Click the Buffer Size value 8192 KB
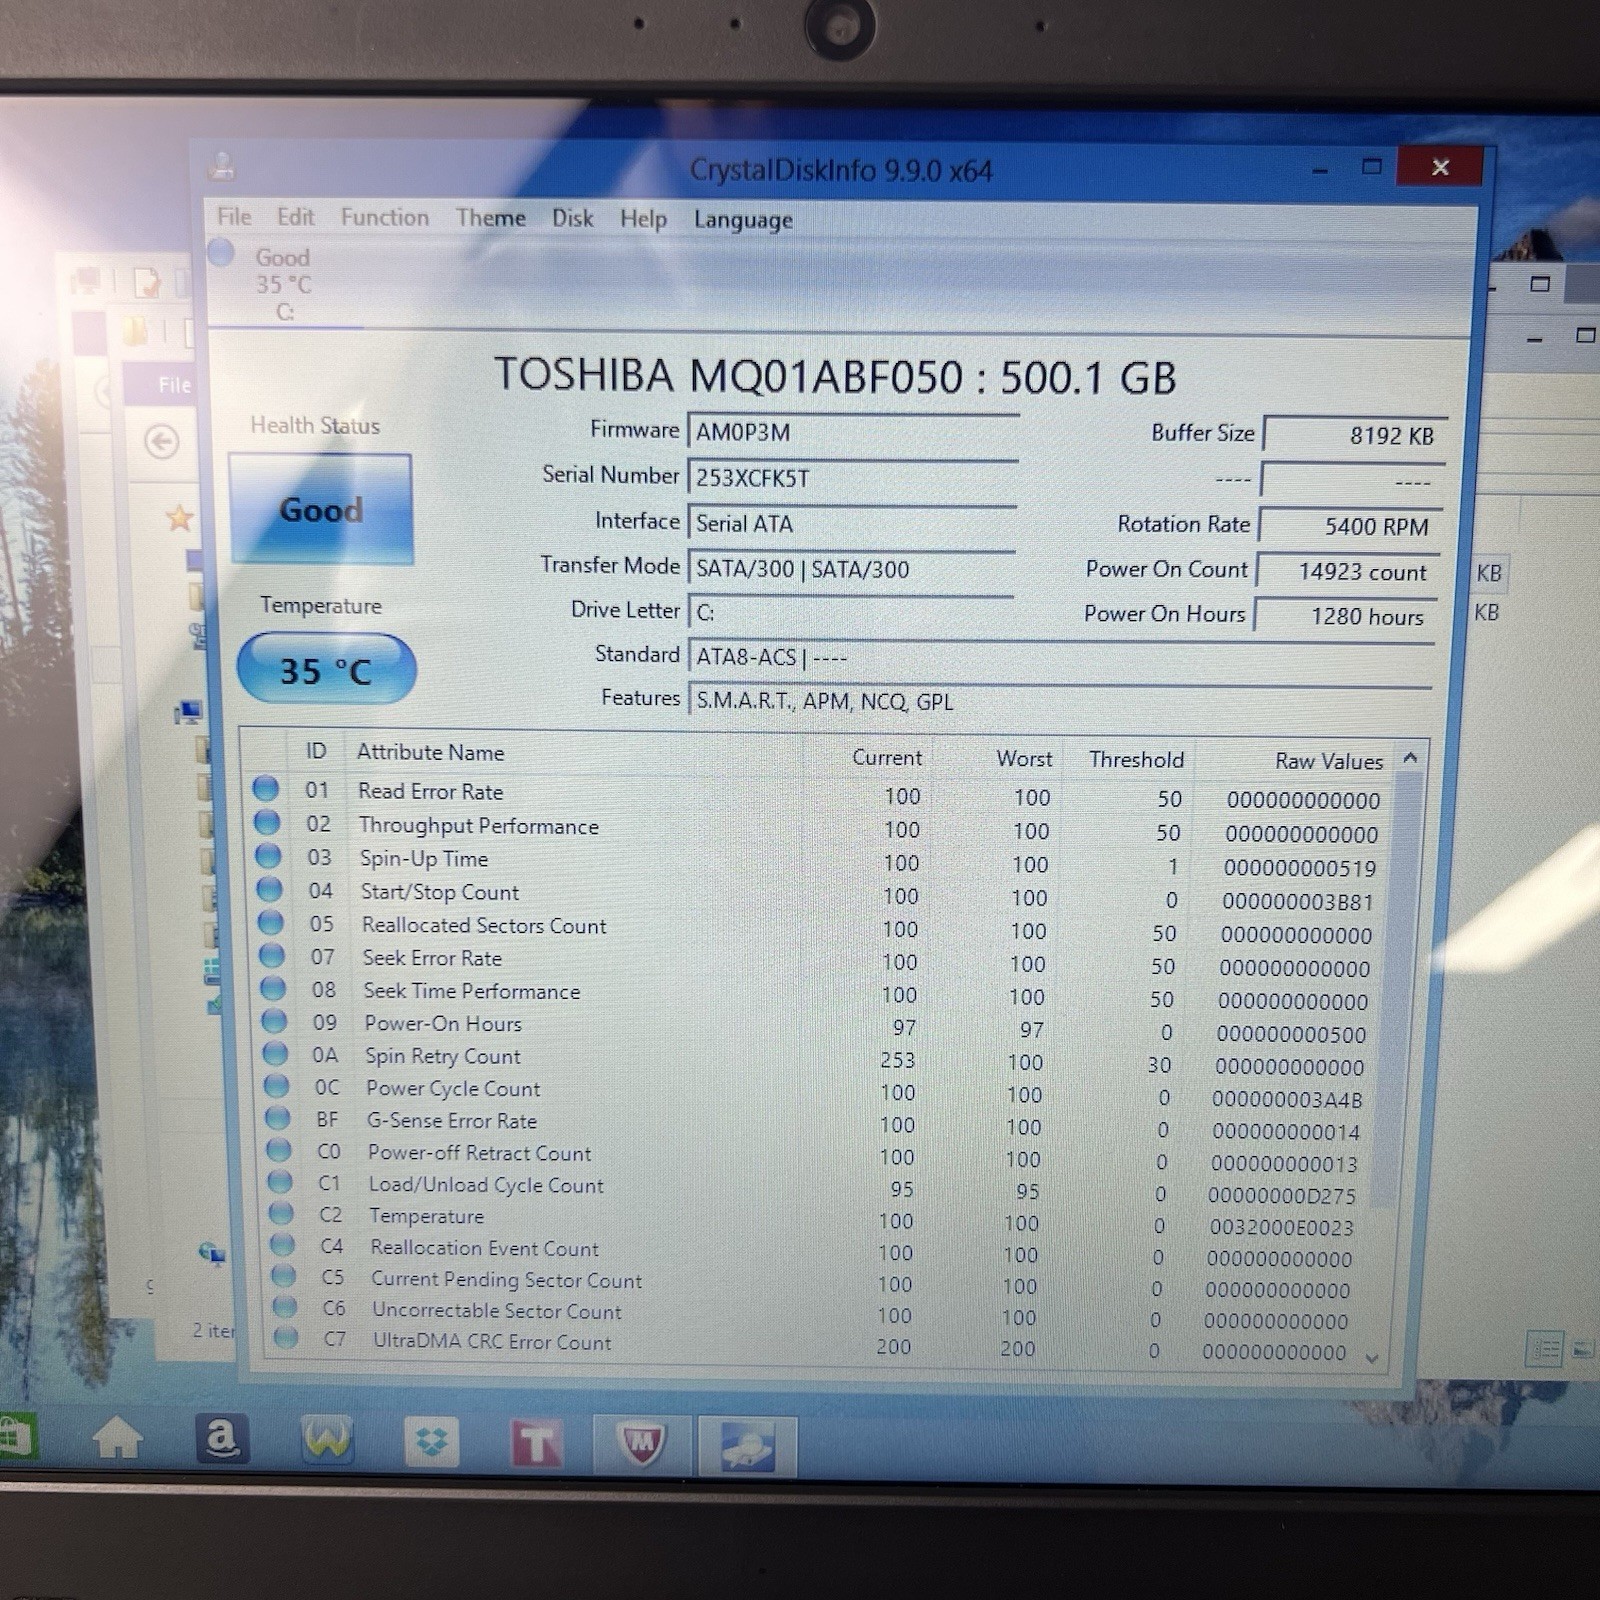The image size is (1600, 1600). coord(1354,435)
